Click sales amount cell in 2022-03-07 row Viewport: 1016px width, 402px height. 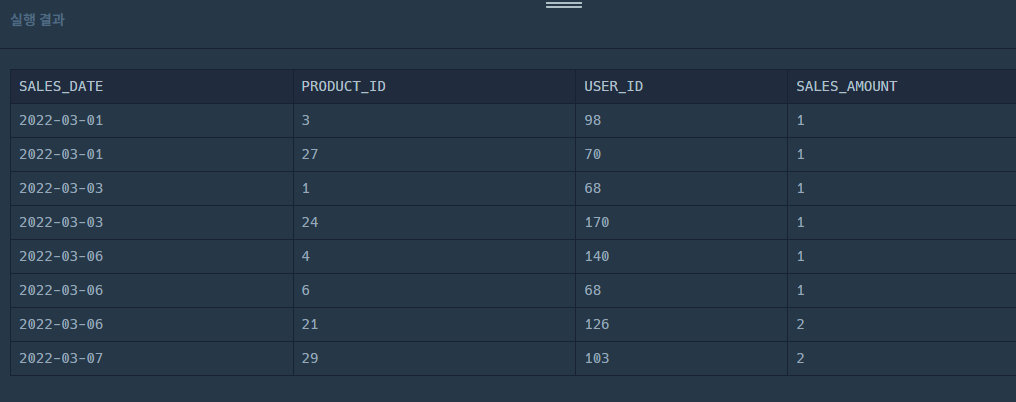(902, 359)
